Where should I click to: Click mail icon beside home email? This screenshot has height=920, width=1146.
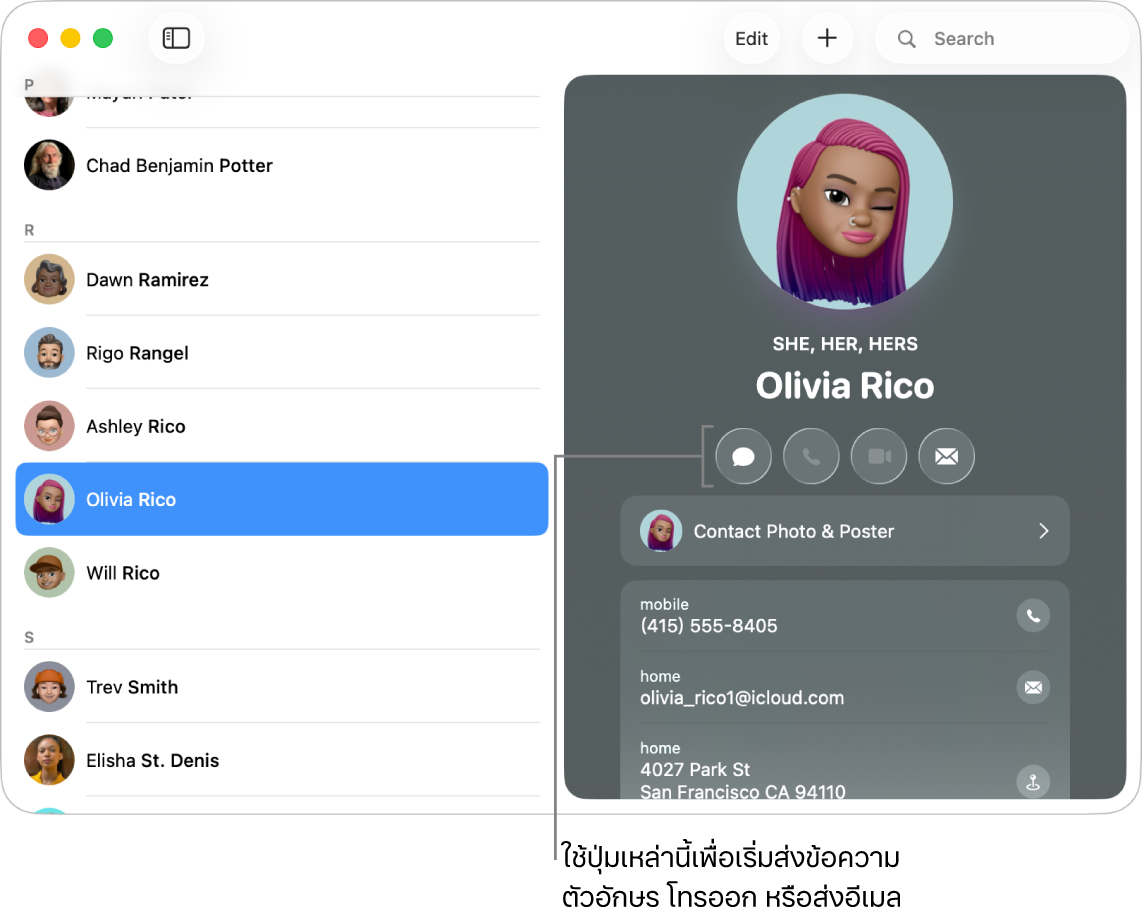tap(1033, 687)
